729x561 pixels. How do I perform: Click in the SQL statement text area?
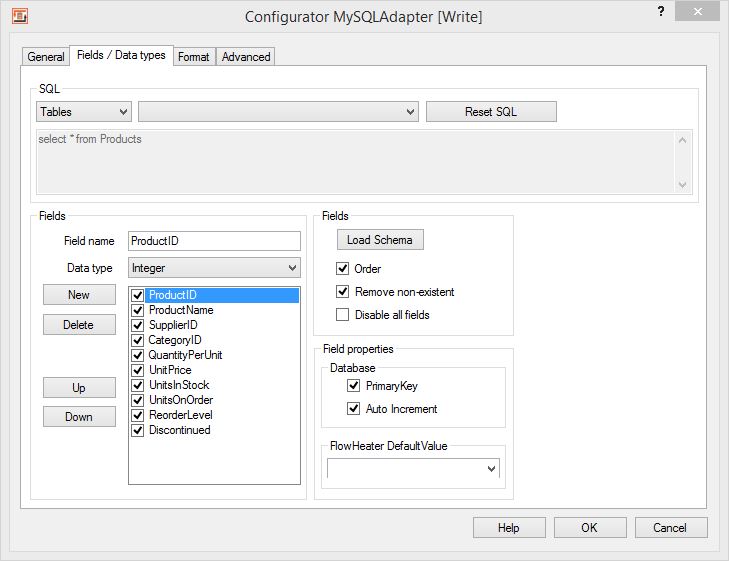click(356, 162)
